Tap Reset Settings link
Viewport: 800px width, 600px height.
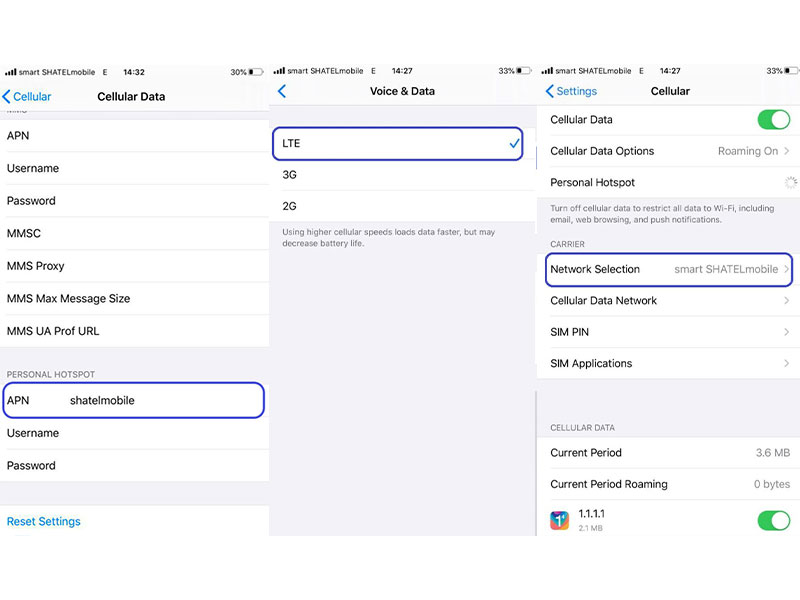pos(44,521)
